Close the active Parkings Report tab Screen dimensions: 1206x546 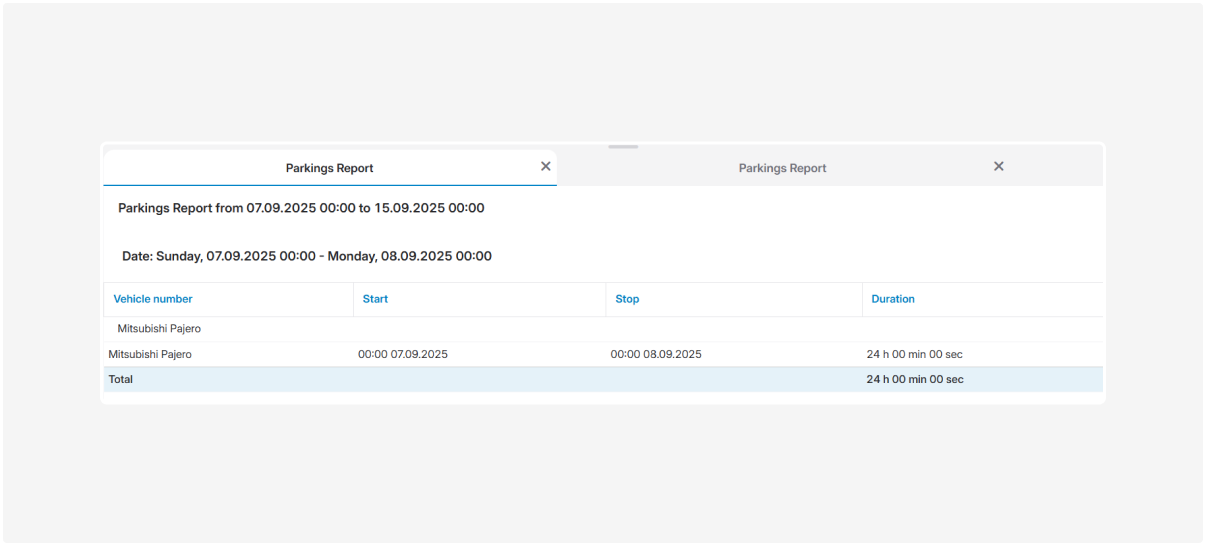point(545,166)
